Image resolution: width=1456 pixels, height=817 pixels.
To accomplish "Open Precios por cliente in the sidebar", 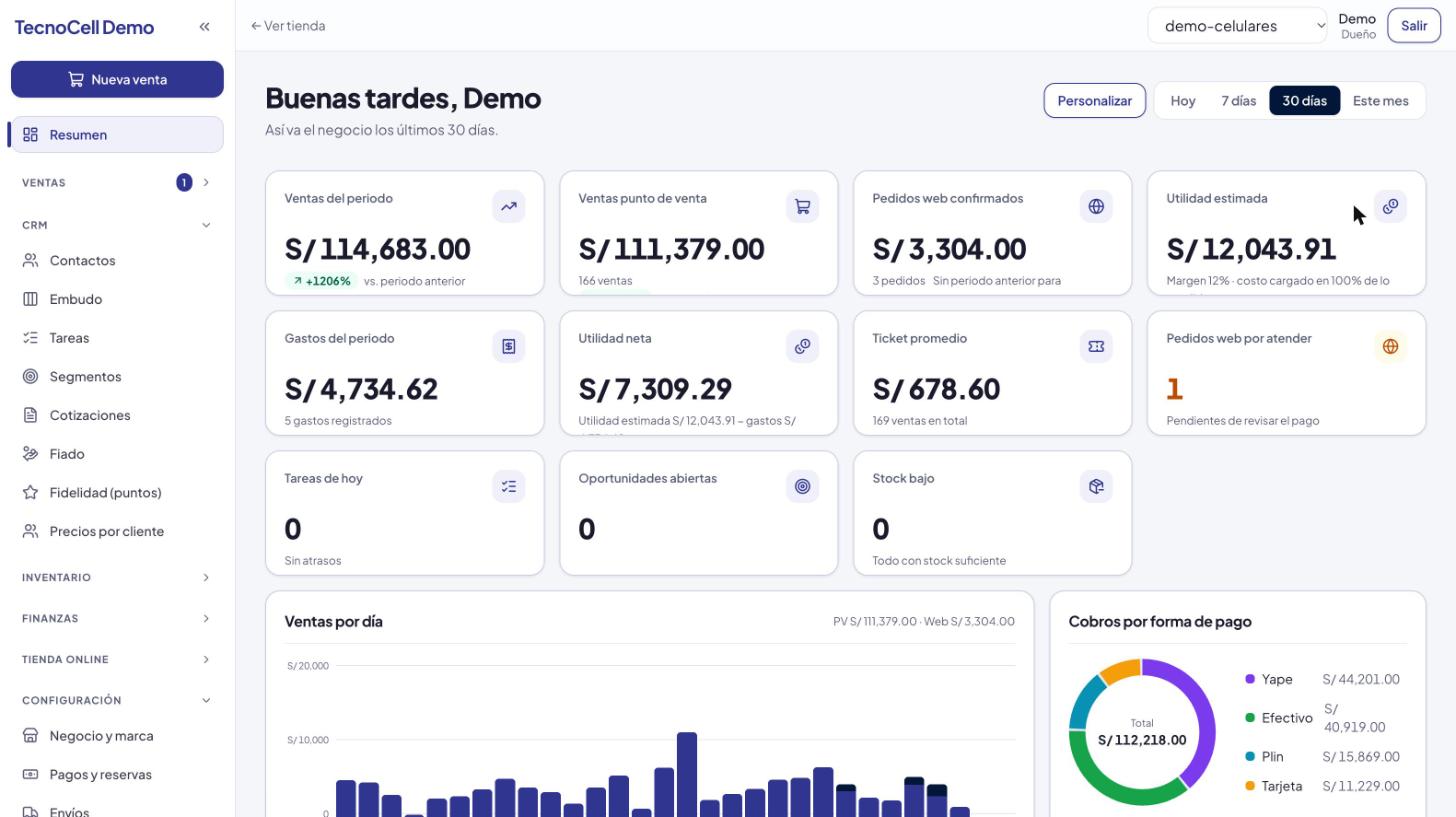I will click(x=117, y=531).
